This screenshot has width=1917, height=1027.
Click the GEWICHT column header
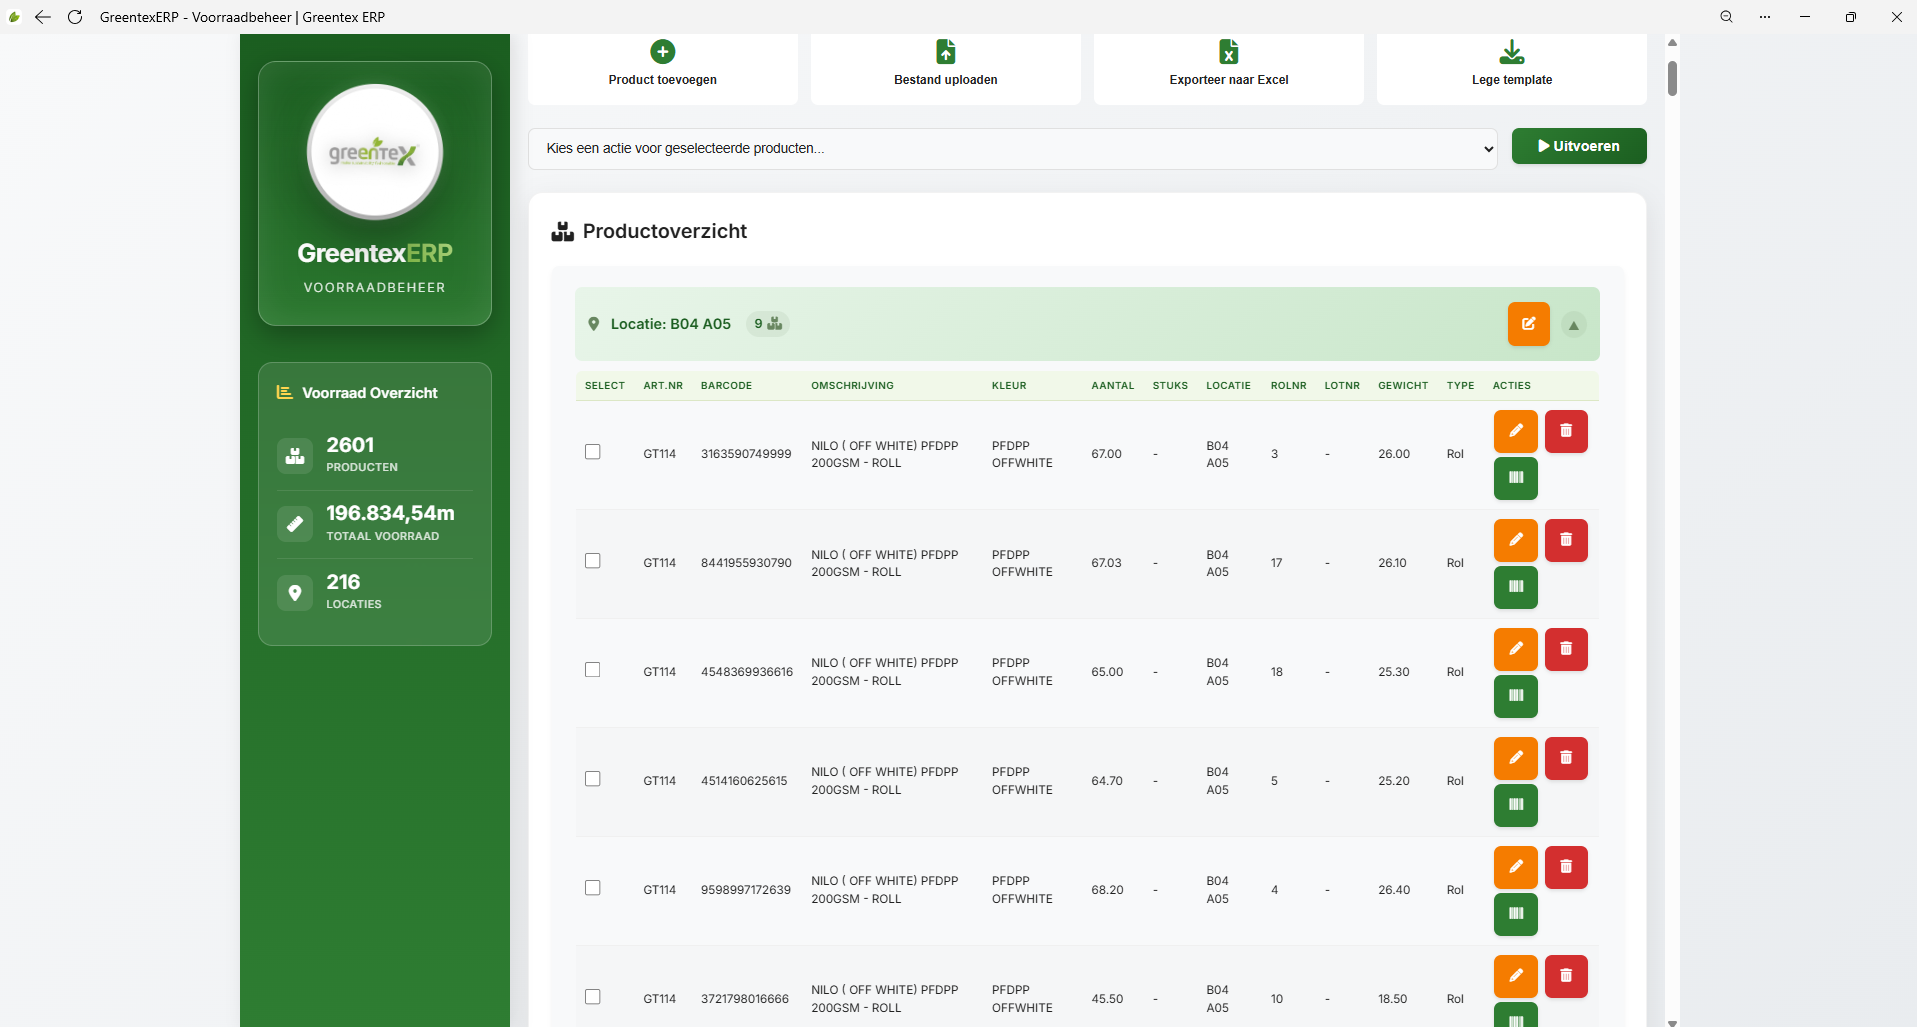pyautogui.click(x=1403, y=386)
